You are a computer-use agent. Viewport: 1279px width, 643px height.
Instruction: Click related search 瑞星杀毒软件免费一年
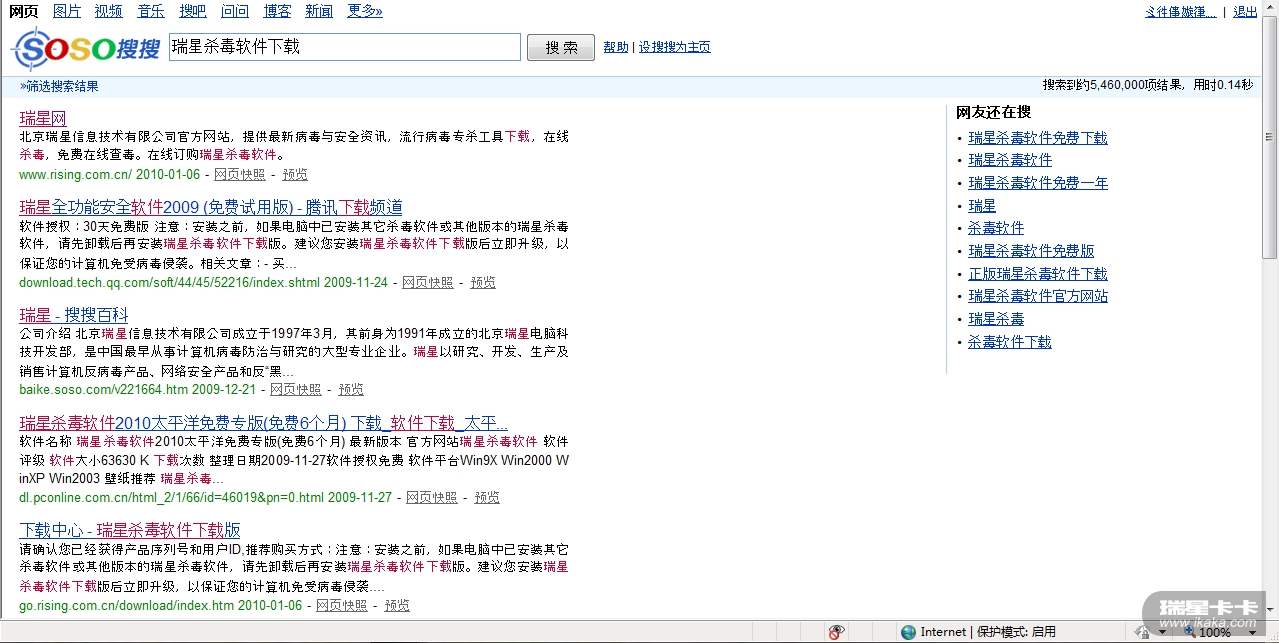(1038, 183)
